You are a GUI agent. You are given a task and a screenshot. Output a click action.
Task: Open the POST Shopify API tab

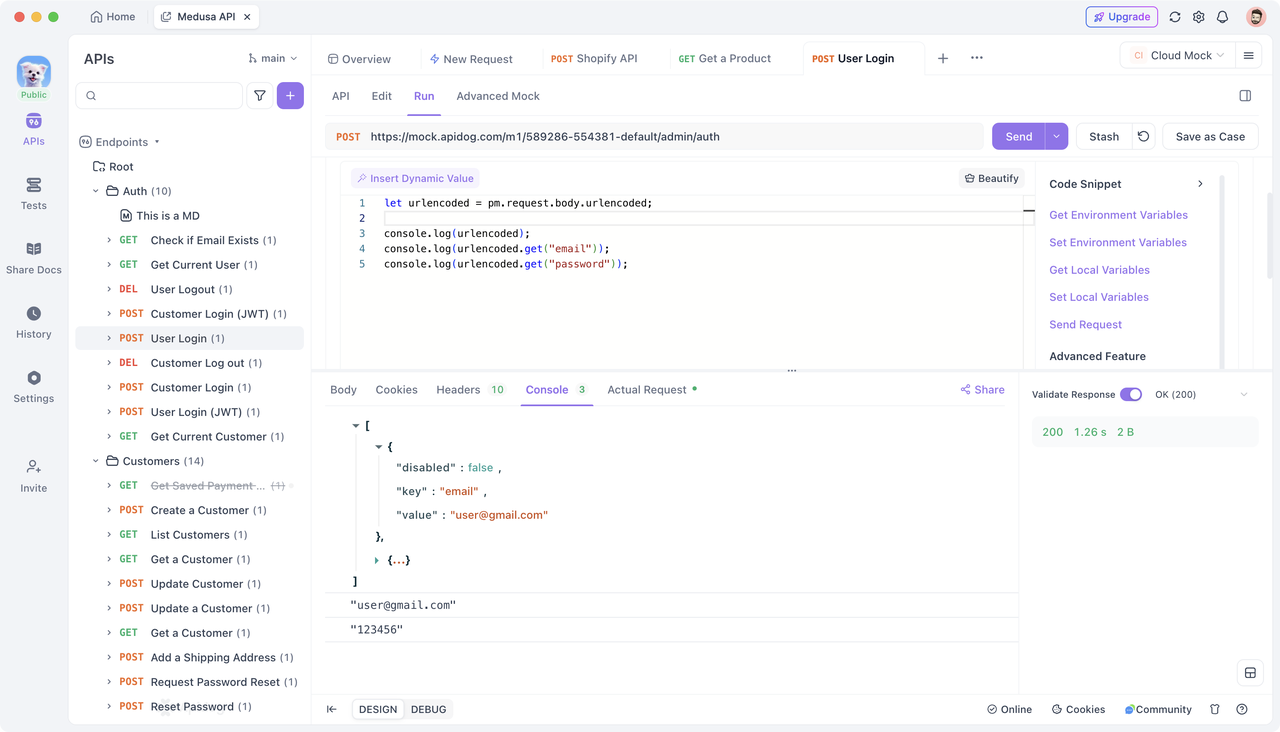(x=594, y=58)
